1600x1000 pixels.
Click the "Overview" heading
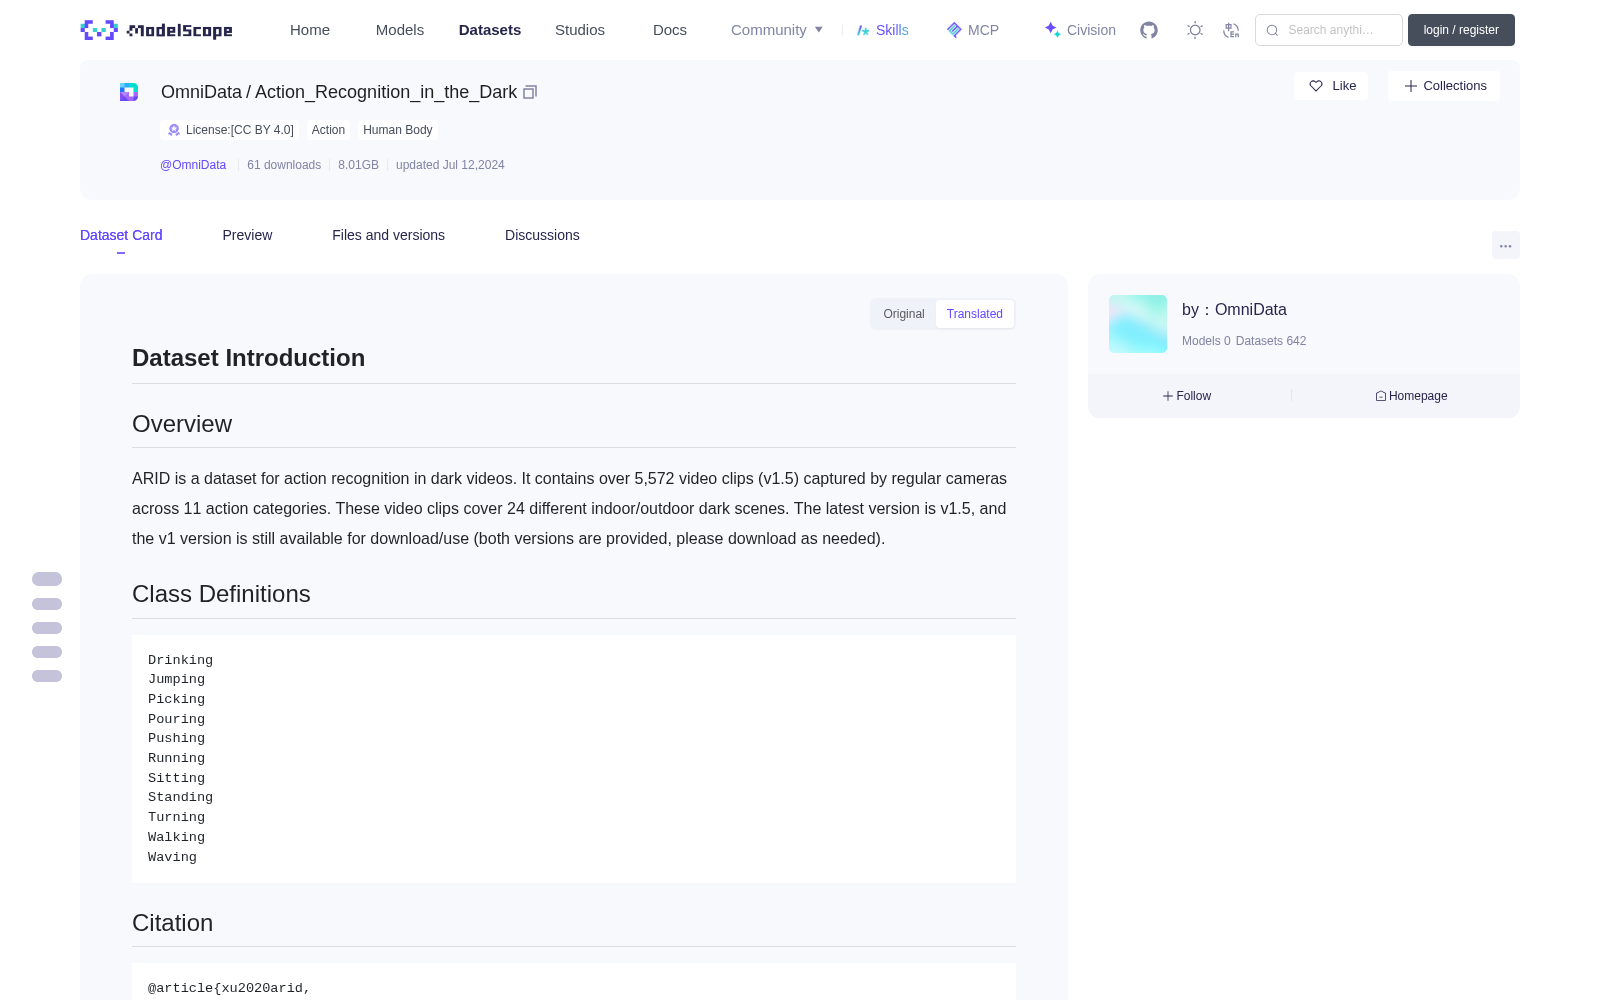tap(182, 424)
